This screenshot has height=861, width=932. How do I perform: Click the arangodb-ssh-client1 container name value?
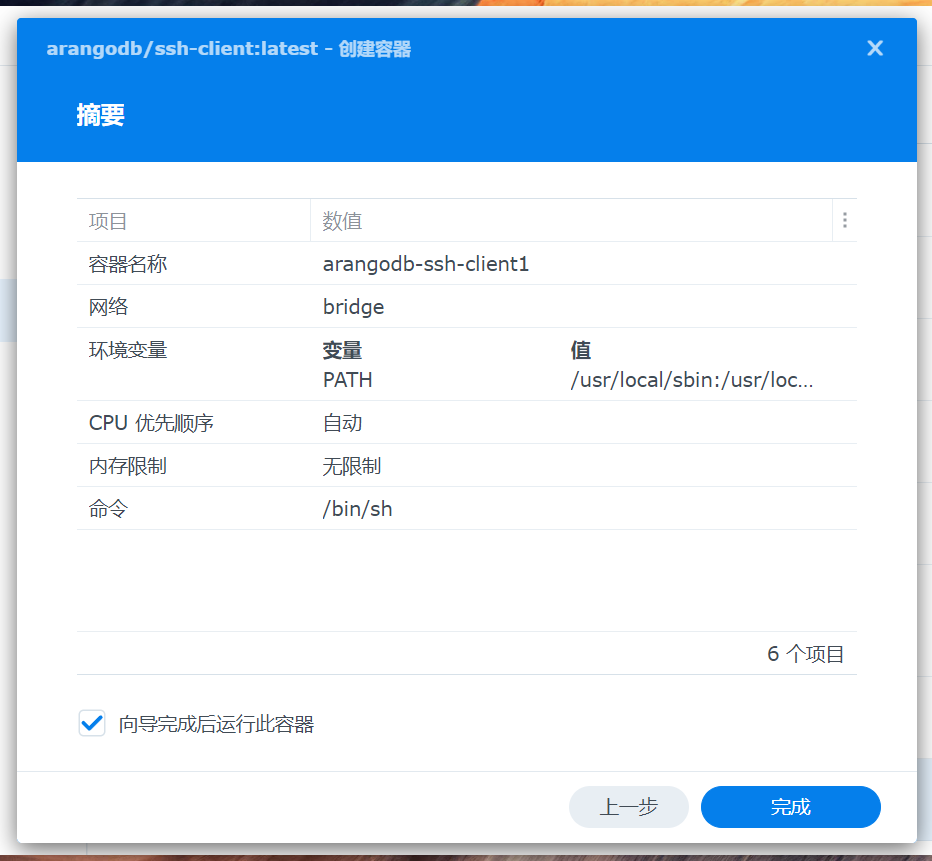click(425, 264)
